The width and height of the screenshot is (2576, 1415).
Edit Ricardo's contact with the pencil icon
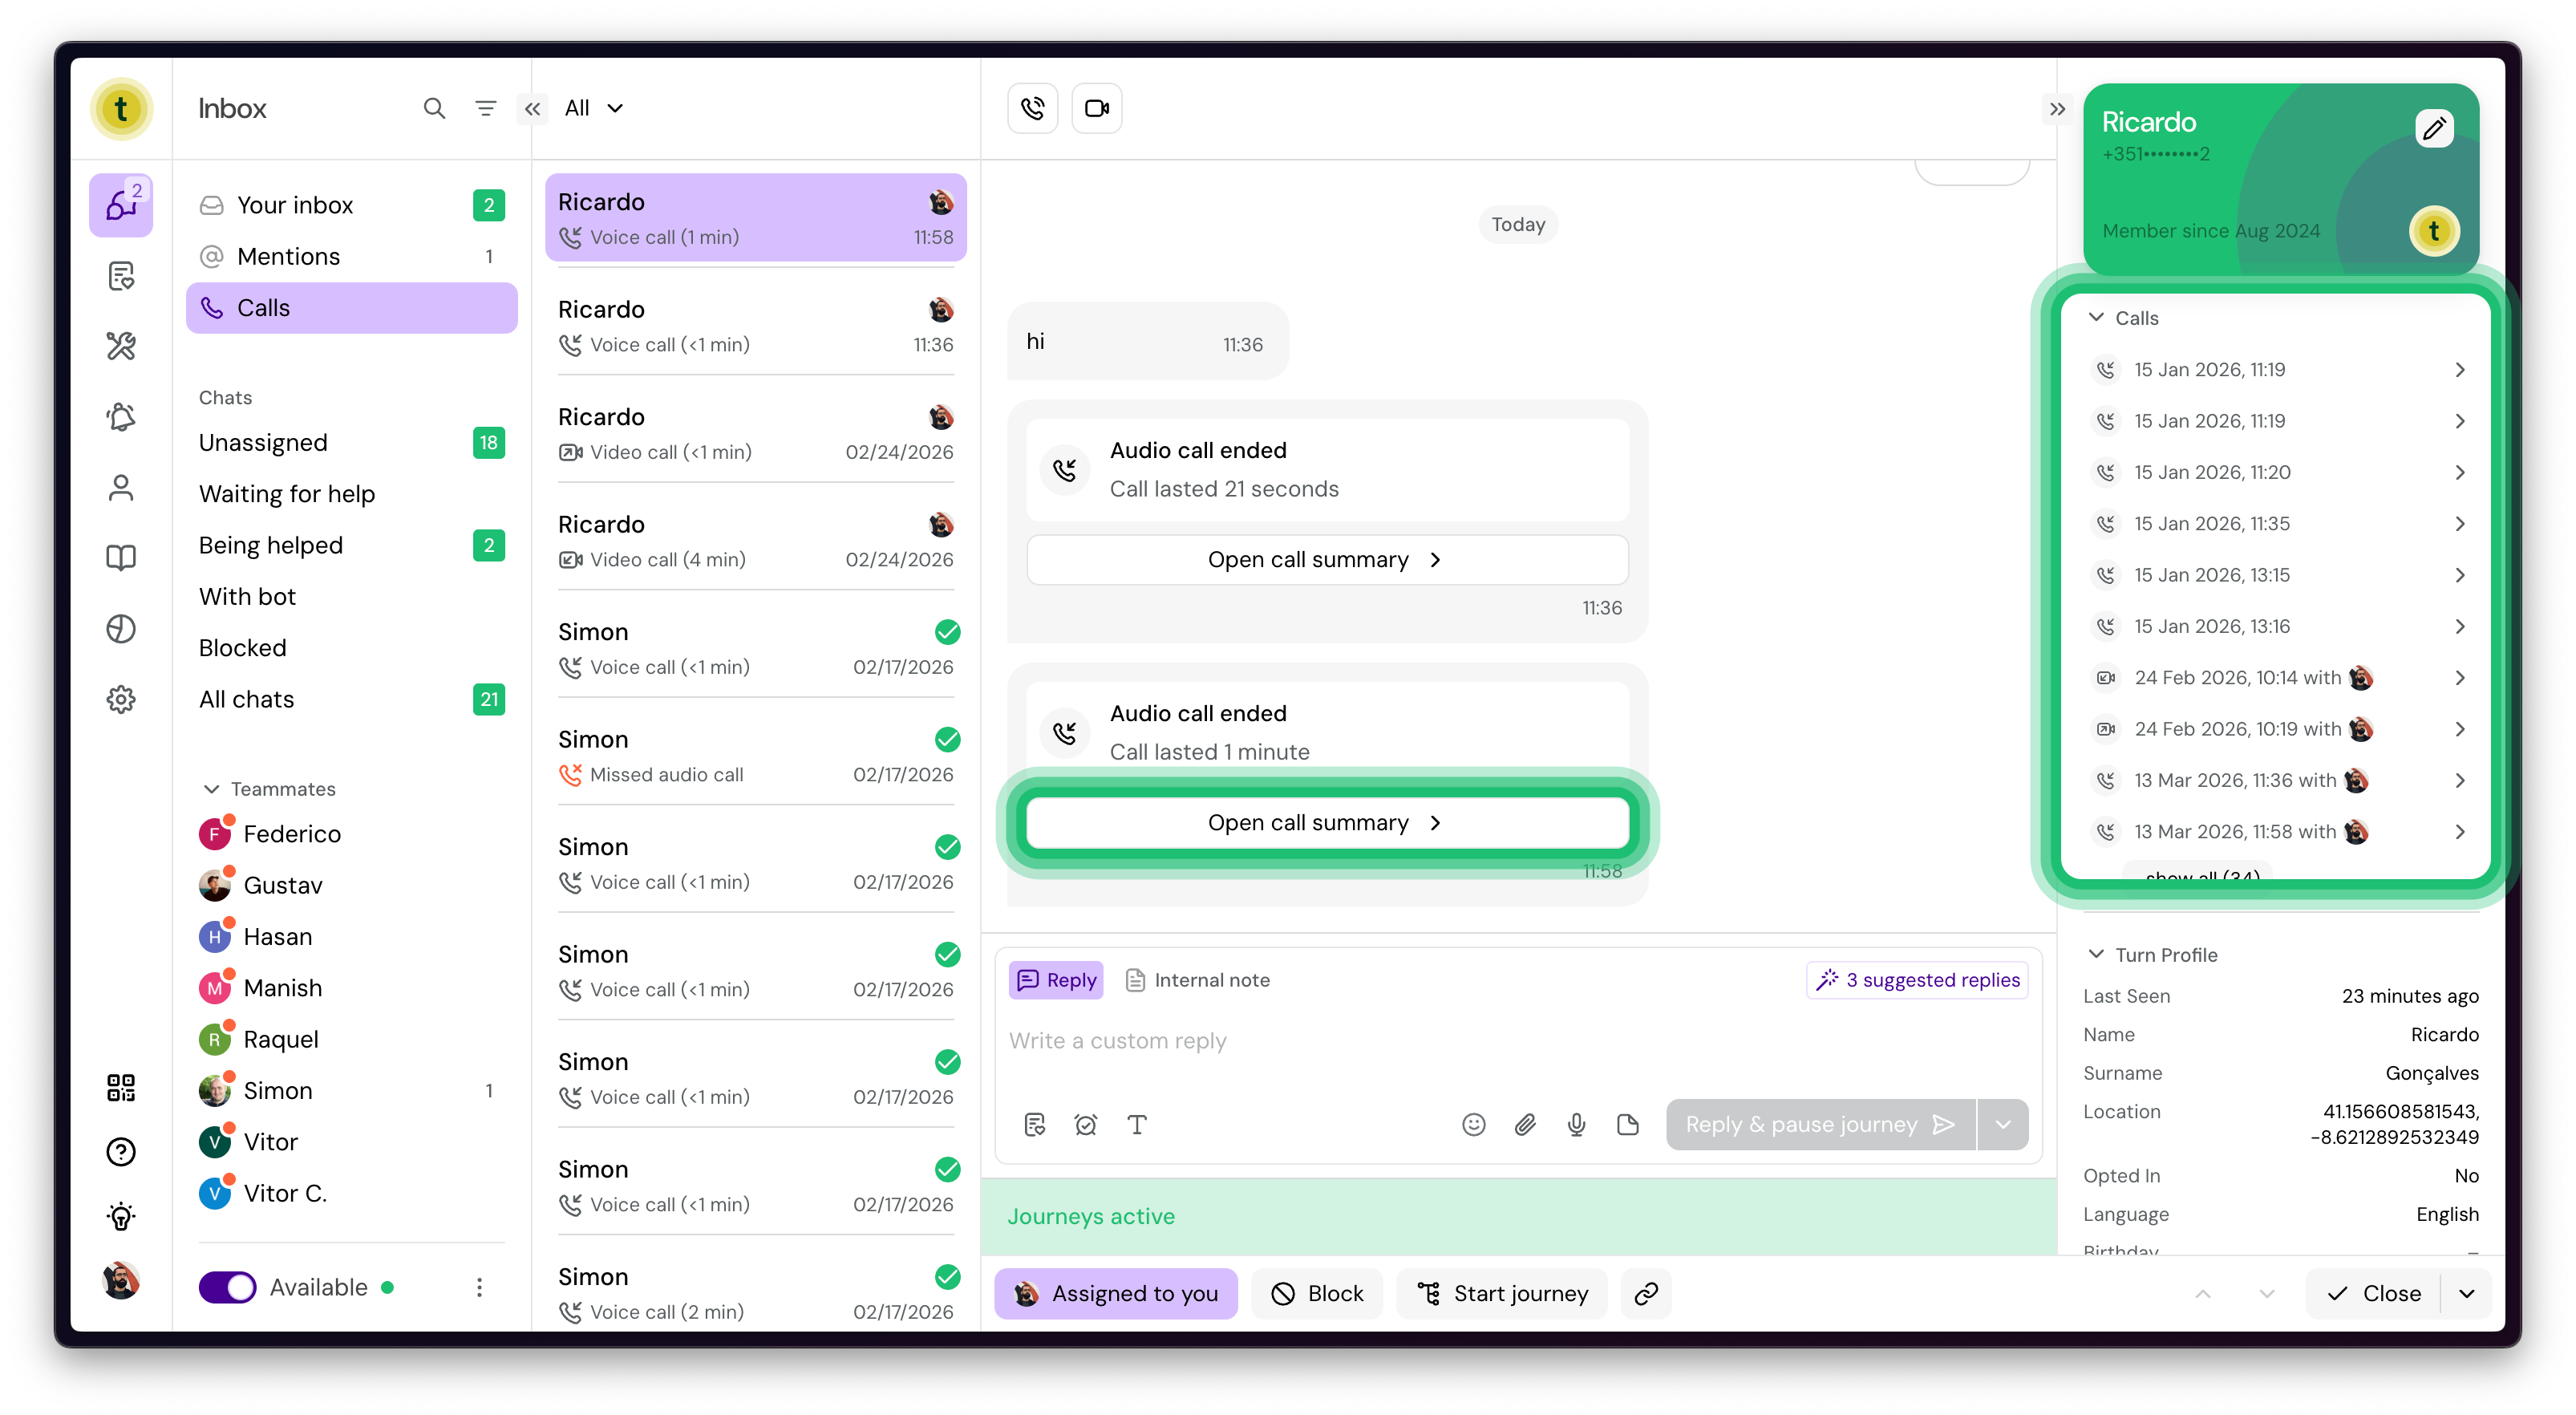[x=2433, y=128]
